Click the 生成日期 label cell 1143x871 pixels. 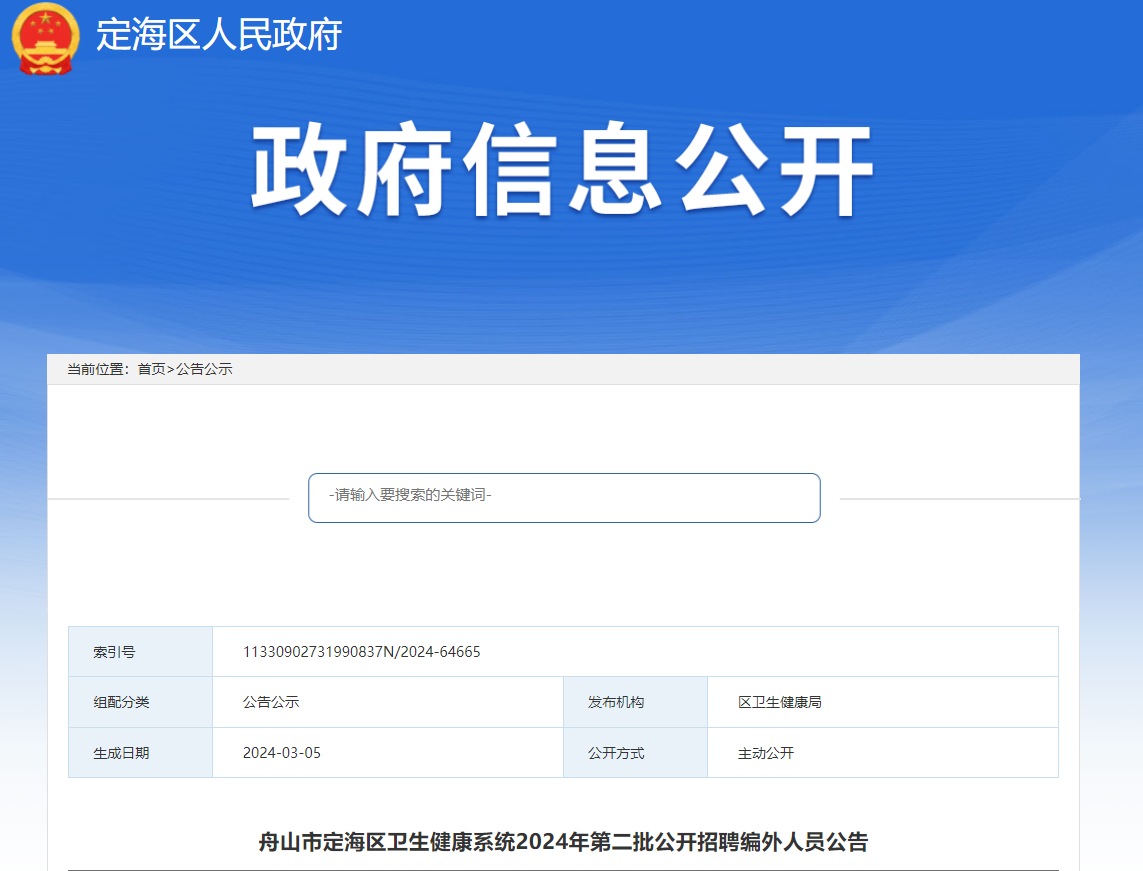[x=121, y=753]
